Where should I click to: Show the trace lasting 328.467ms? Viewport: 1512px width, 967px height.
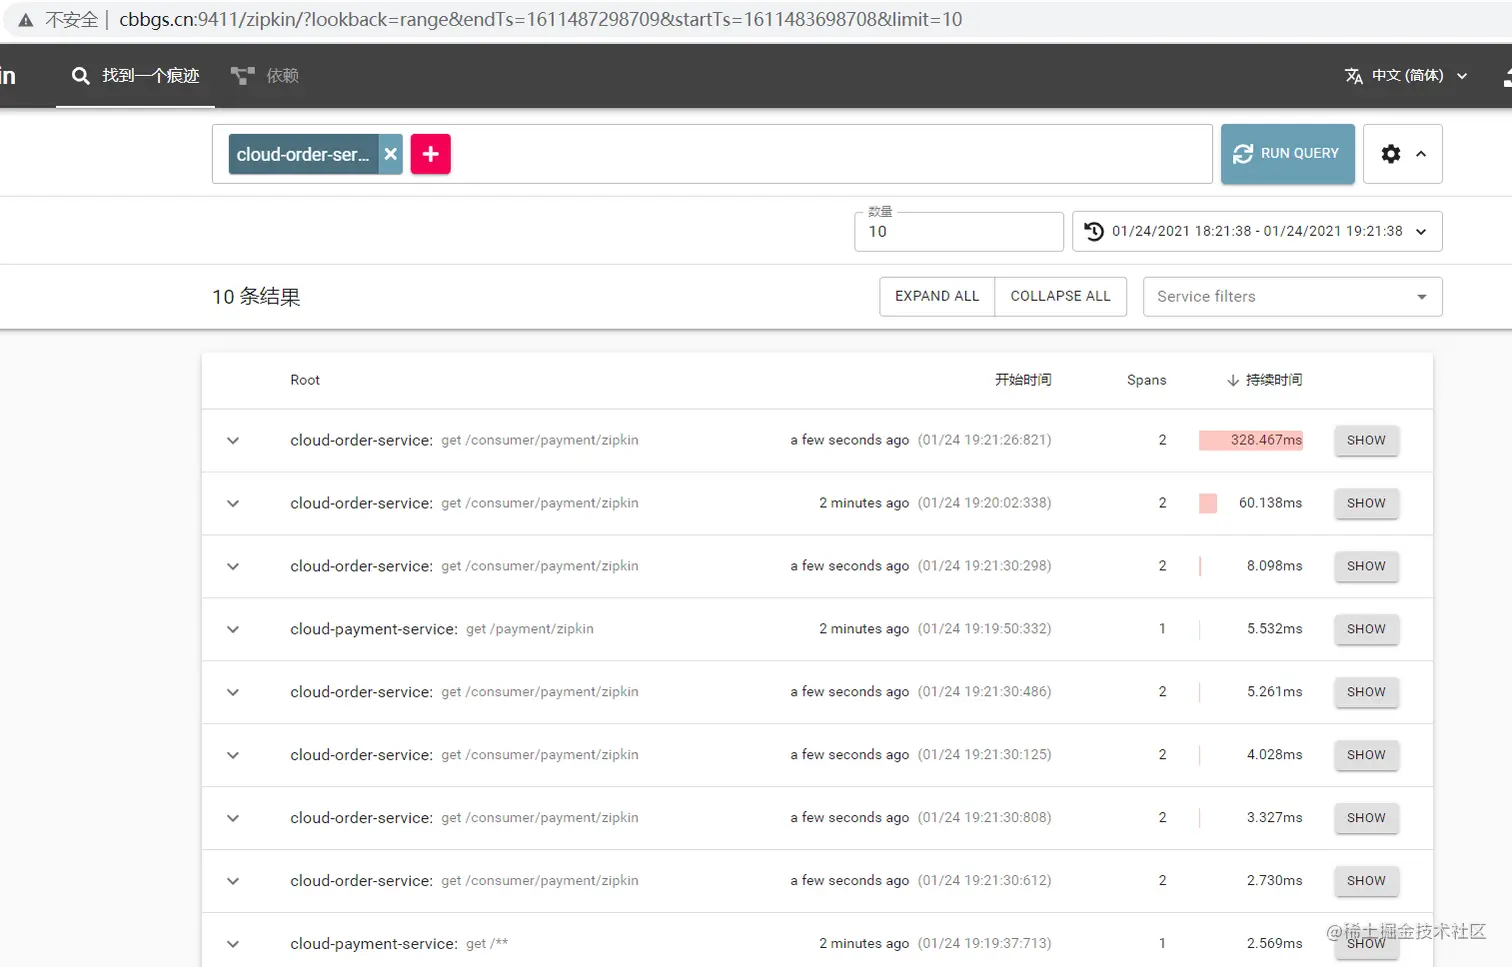1366,440
